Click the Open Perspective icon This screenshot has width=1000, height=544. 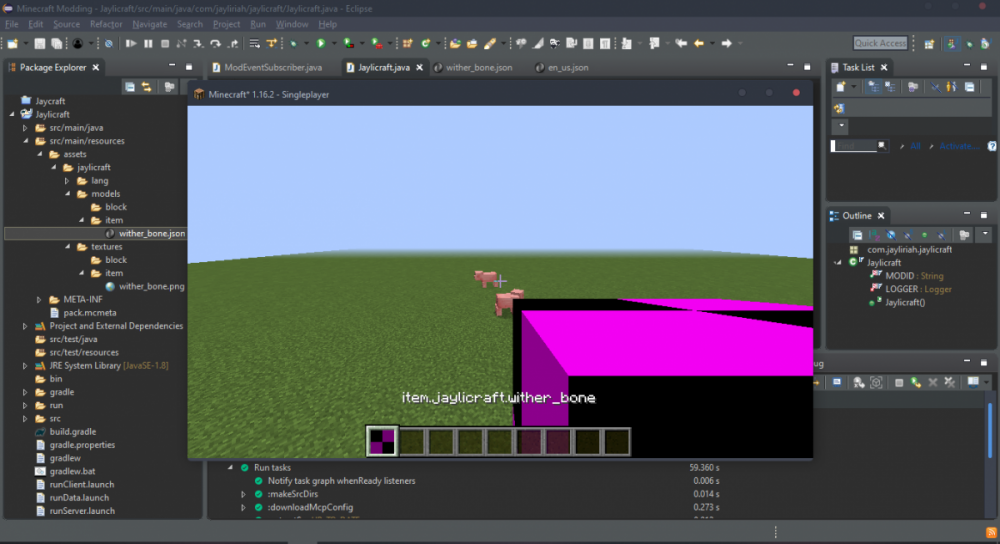tap(929, 43)
